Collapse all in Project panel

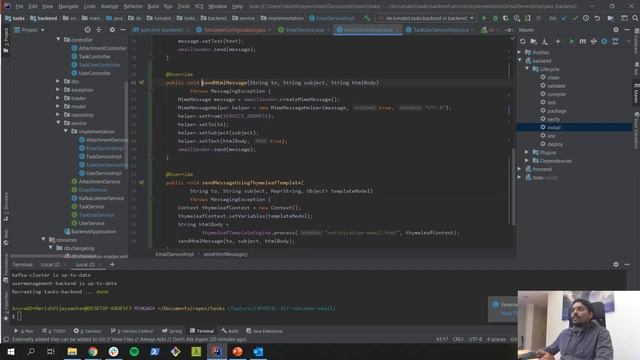99,30
